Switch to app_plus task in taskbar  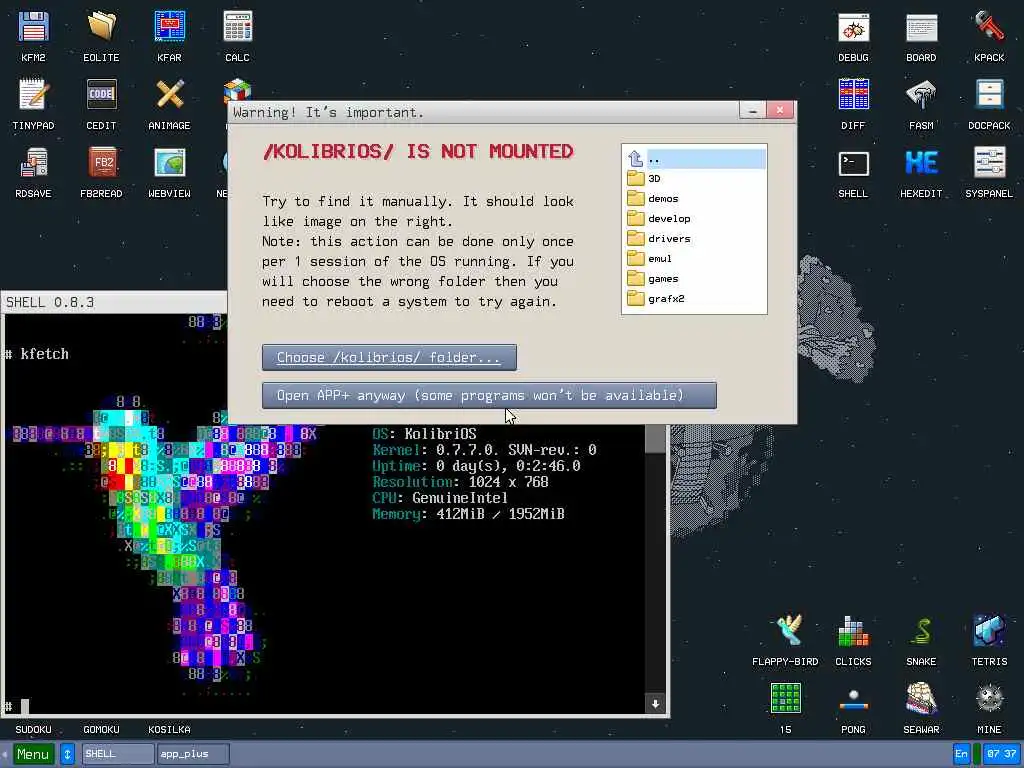(193, 754)
